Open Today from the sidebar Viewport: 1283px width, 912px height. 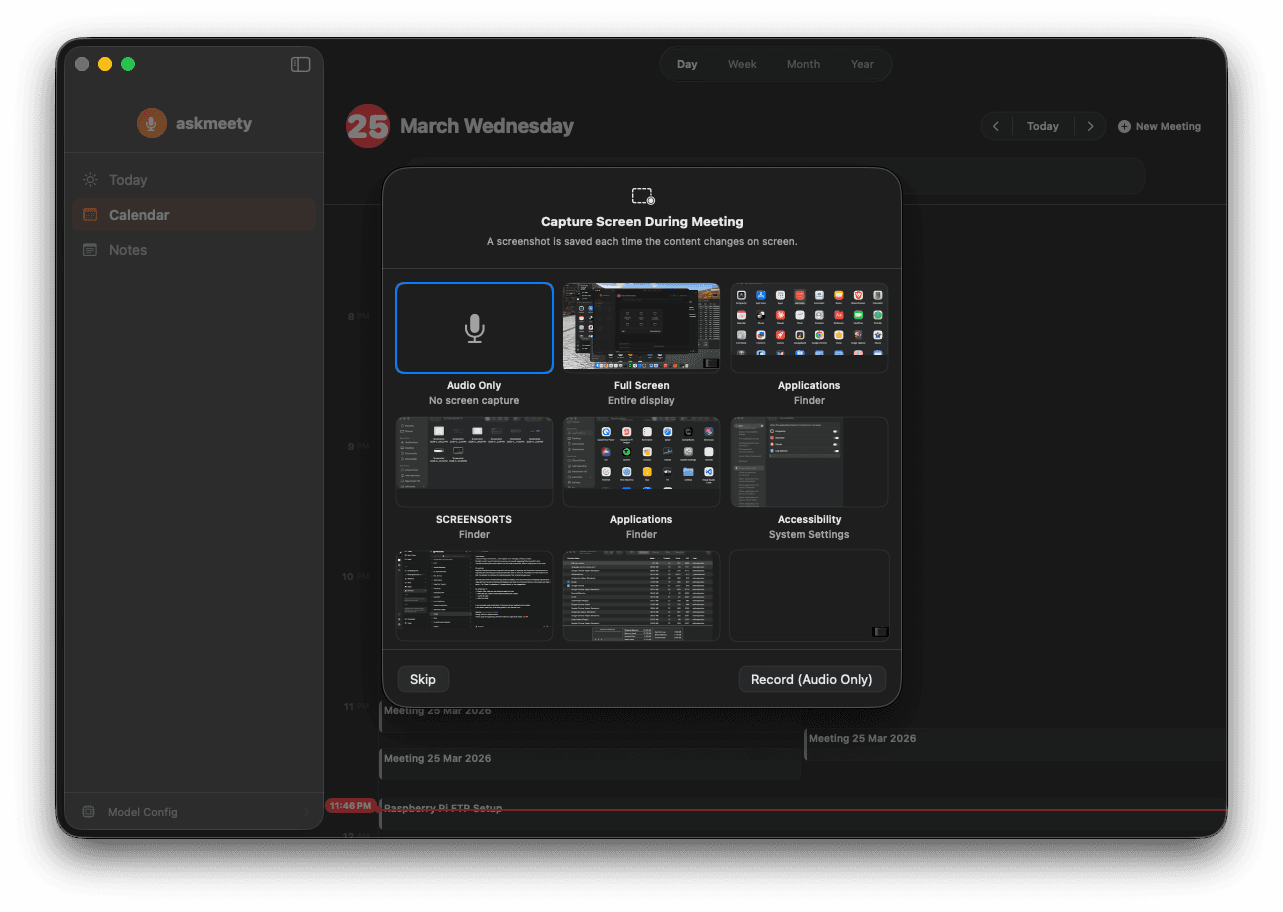[x=127, y=179]
